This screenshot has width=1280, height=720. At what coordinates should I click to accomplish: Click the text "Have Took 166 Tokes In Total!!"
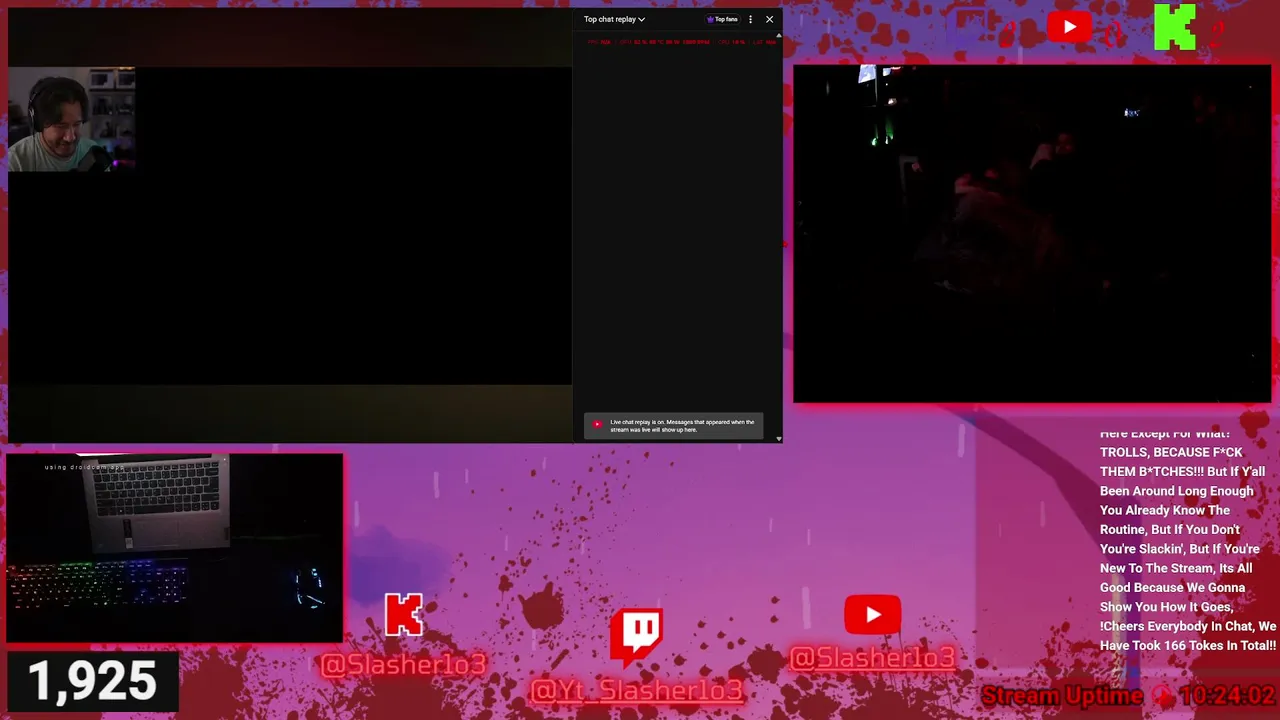tap(1188, 646)
